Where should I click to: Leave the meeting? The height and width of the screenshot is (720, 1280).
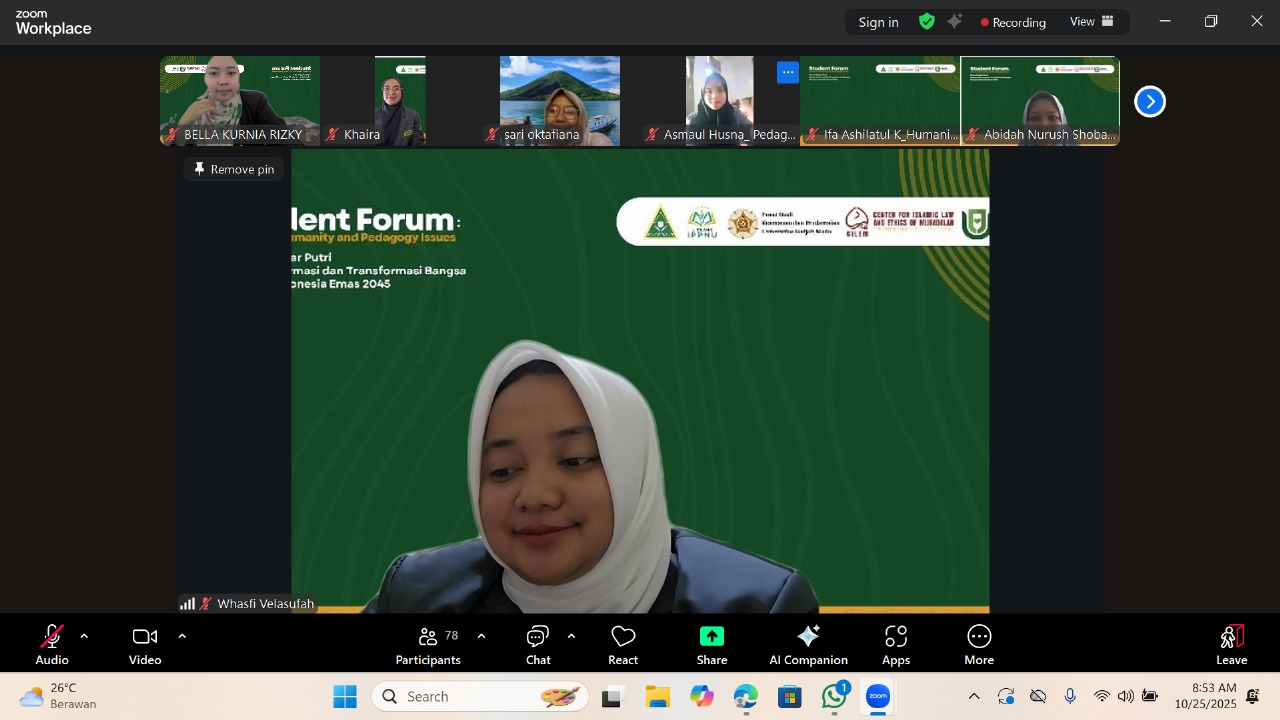click(x=1231, y=645)
